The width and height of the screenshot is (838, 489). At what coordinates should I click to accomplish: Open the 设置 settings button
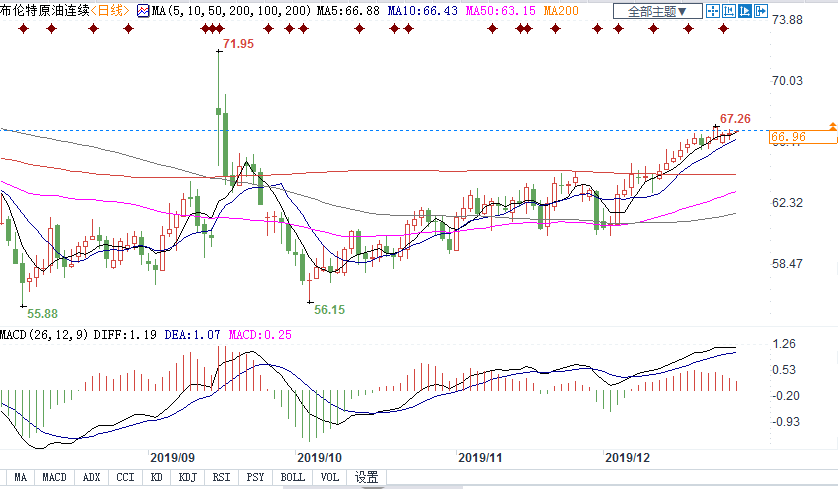tap(367, 478)
